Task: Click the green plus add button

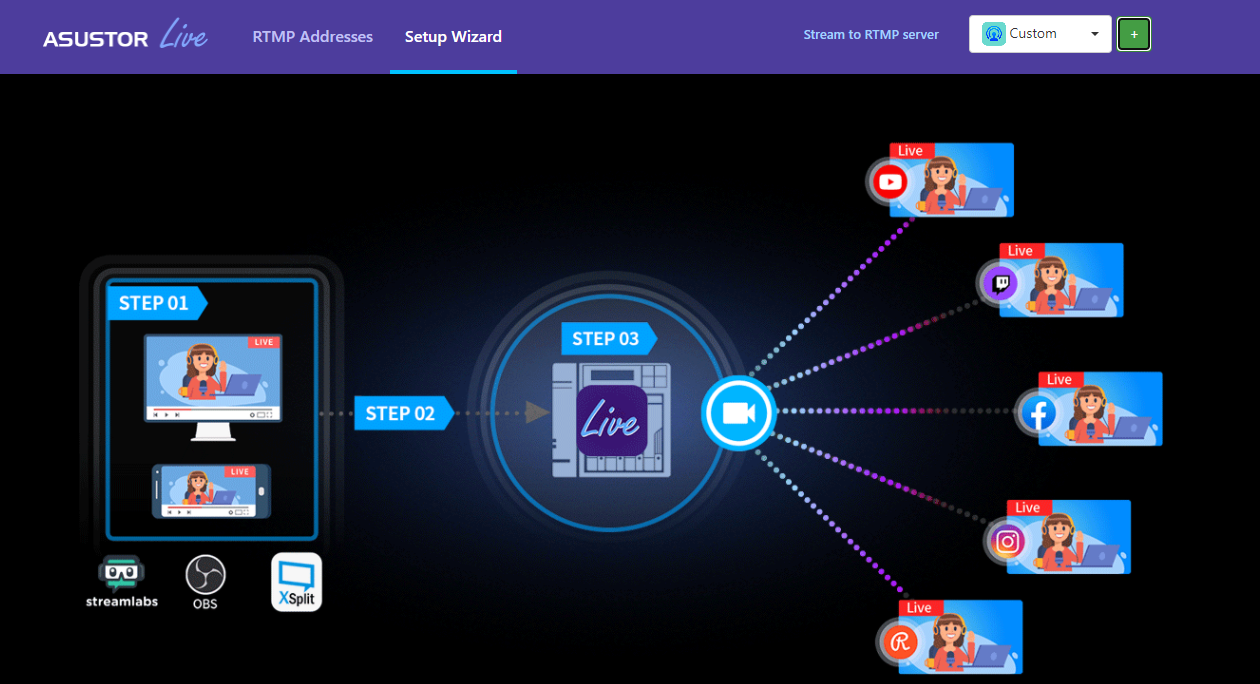Action: pyautogui.click(x=1134, y=34)
